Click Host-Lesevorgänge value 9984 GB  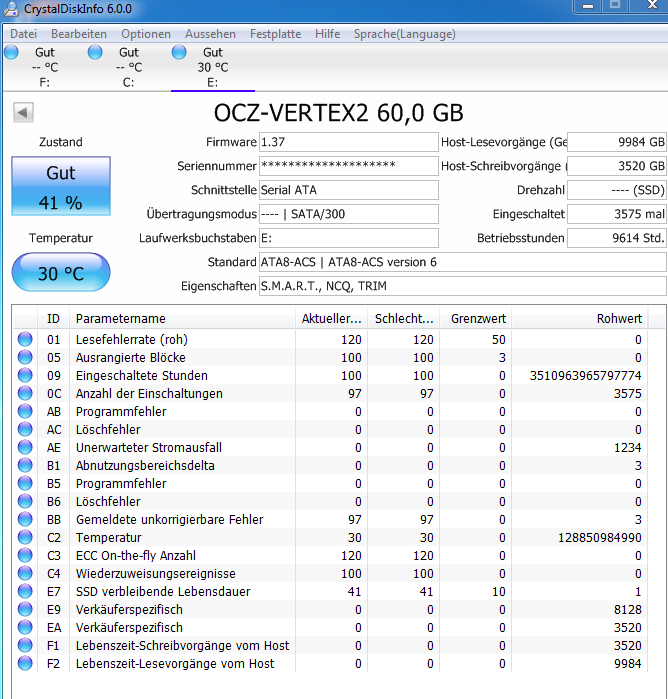(617, 142)
